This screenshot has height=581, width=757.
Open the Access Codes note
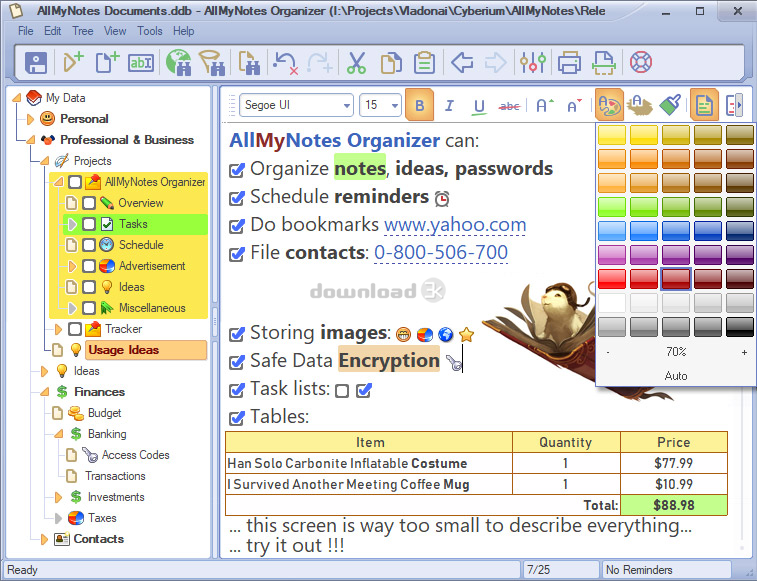click(x=135, y=455)
